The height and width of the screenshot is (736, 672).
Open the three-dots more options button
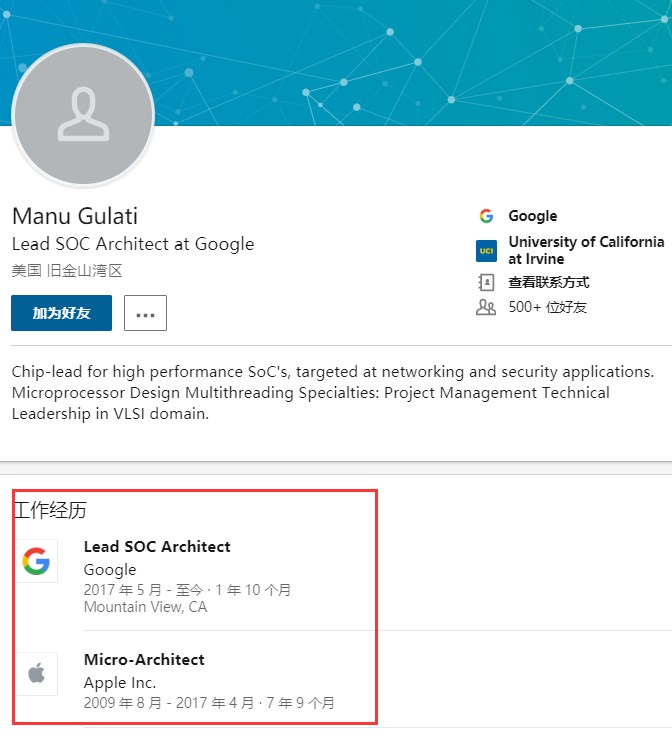coord(145,313)
